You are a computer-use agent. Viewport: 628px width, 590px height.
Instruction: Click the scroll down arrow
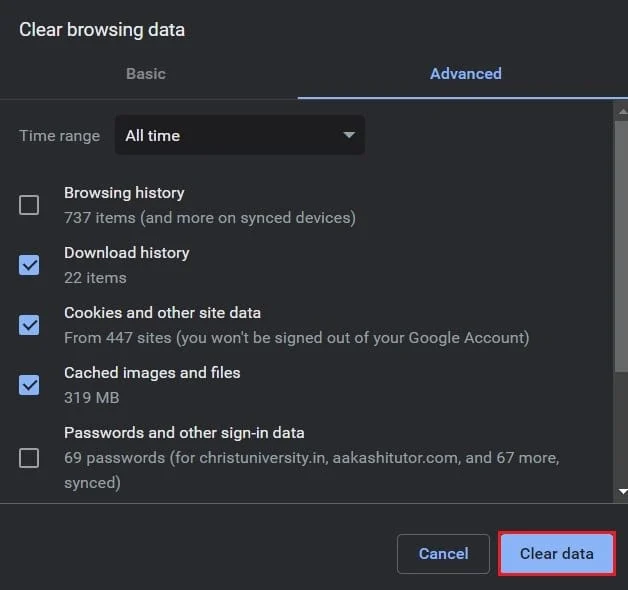point(623,492)
